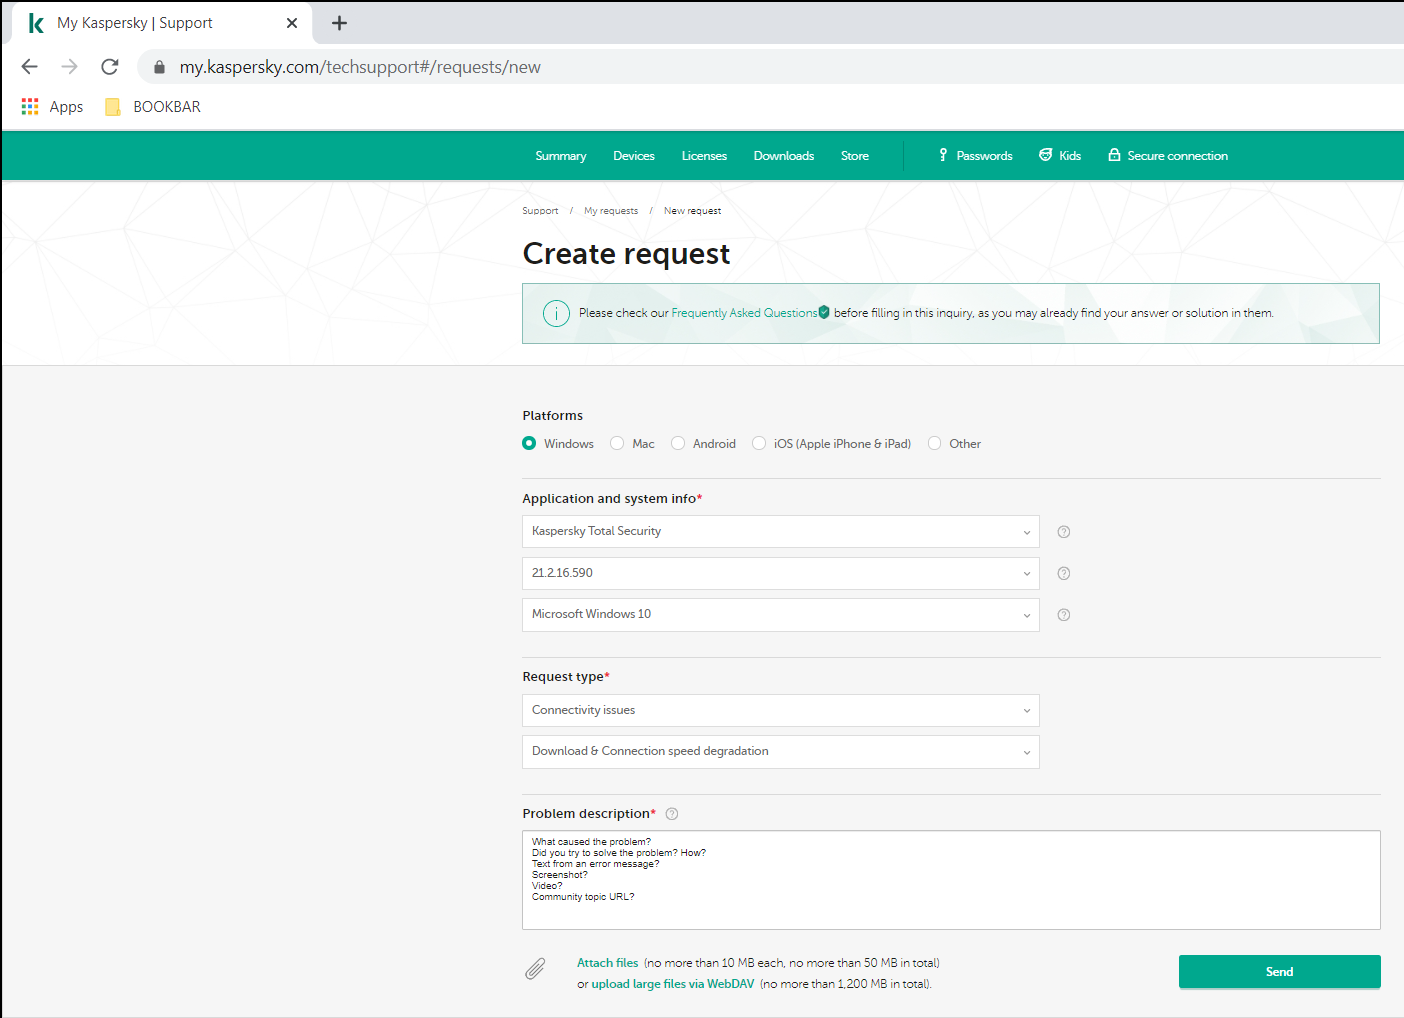Open a new browser tab
The width and height of the screenshot is (1404, 1018).
click(339, 23)
